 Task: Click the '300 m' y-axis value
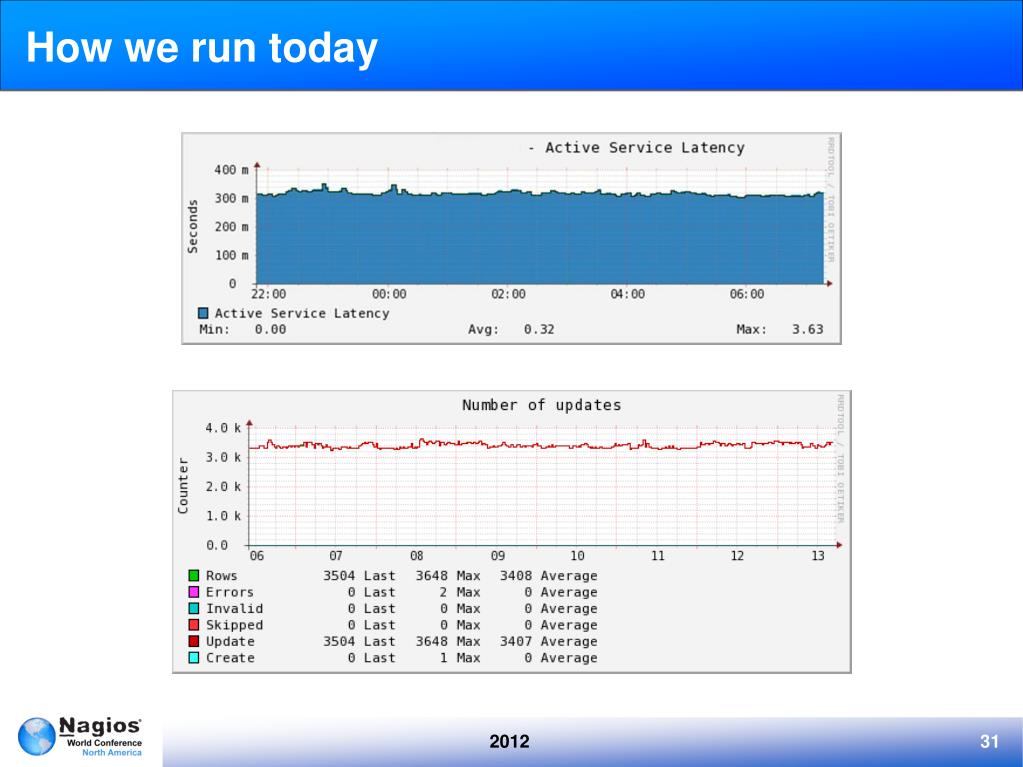[x=232, y=198]
